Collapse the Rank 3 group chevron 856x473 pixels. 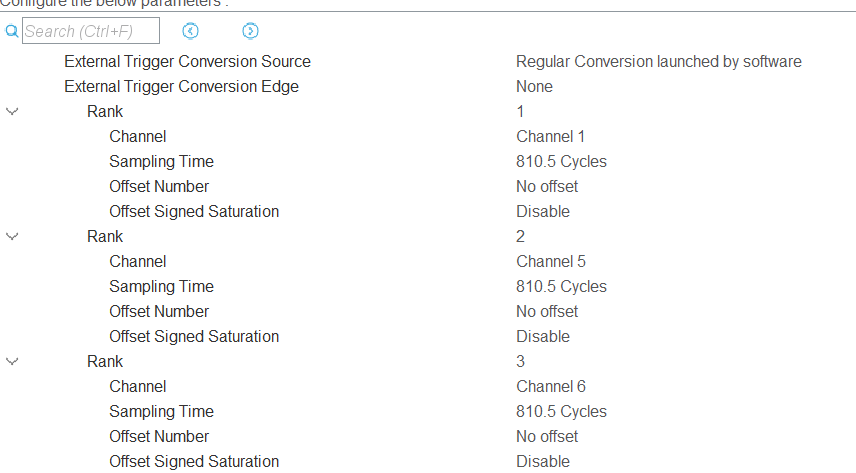coord(12,361)
